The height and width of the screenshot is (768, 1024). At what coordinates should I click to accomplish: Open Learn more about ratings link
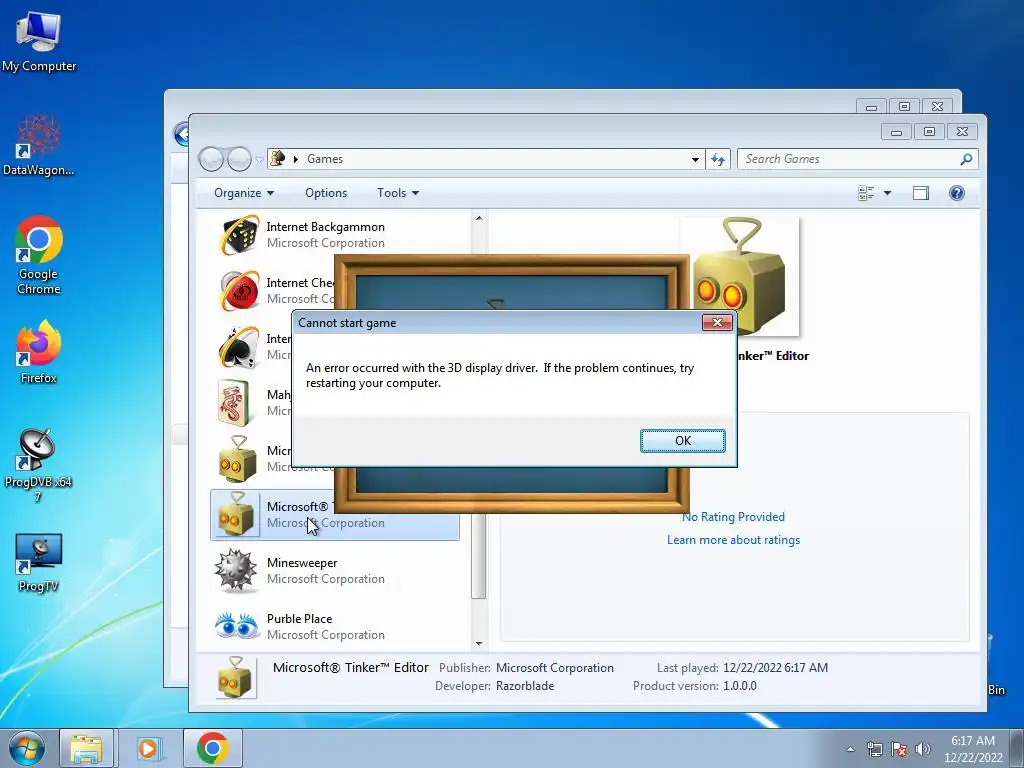[733, 540]
